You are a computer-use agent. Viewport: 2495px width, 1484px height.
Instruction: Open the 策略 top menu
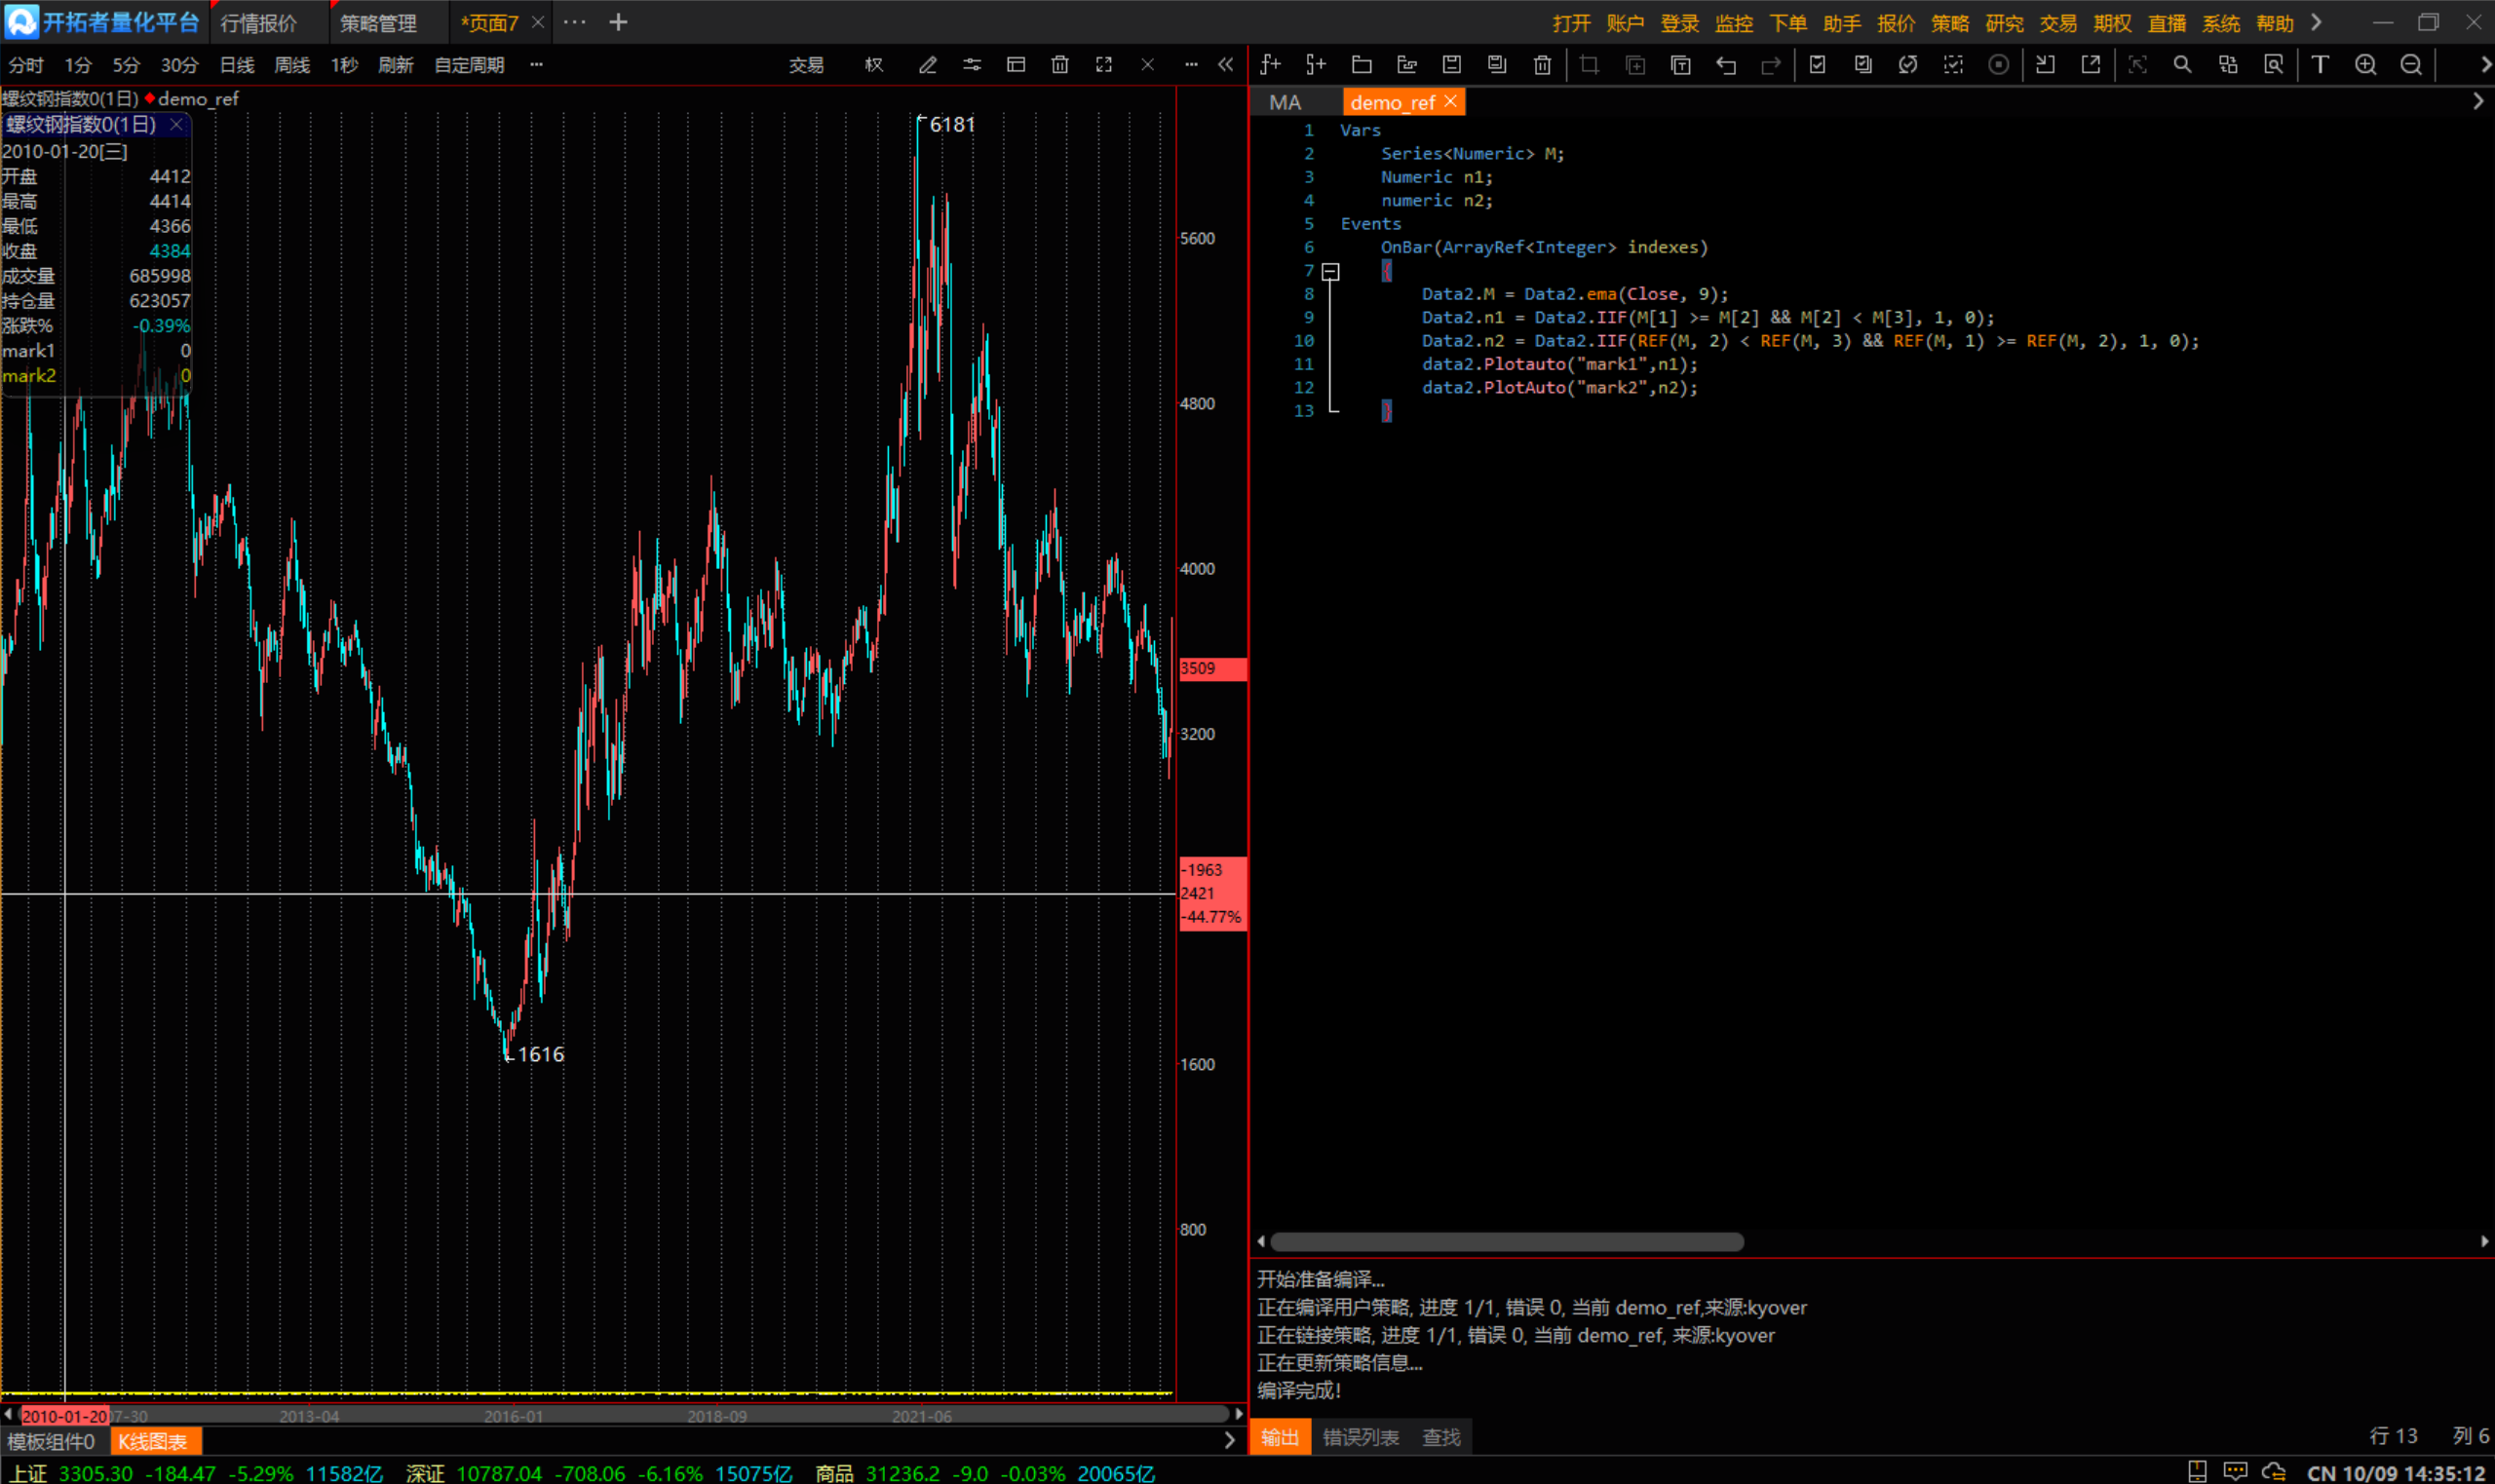tap(1950, 23)
